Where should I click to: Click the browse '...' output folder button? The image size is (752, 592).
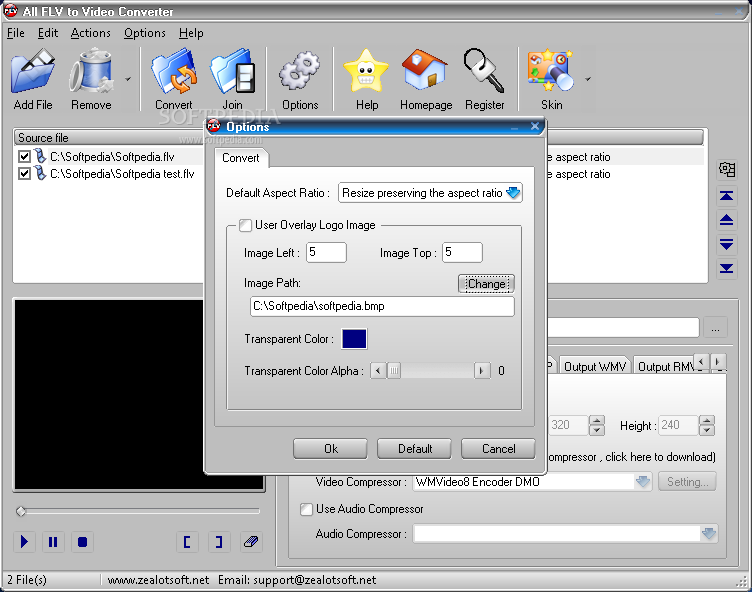click(x=716, y=329)
